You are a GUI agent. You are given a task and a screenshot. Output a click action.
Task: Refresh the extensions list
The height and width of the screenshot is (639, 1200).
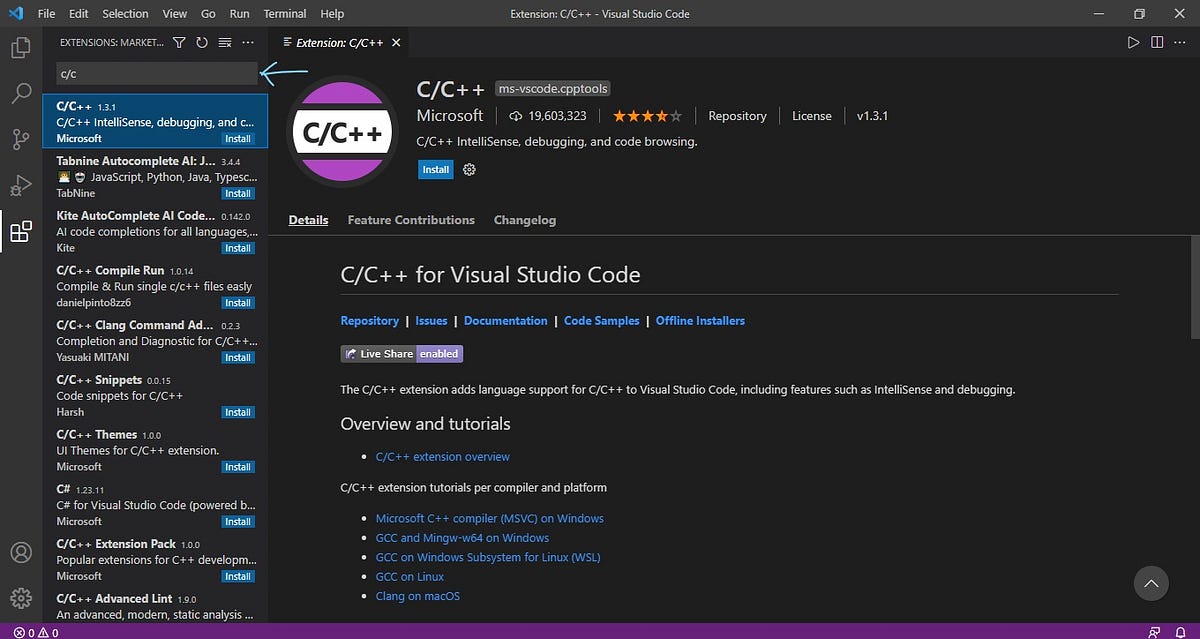click(x=202, y=42)
